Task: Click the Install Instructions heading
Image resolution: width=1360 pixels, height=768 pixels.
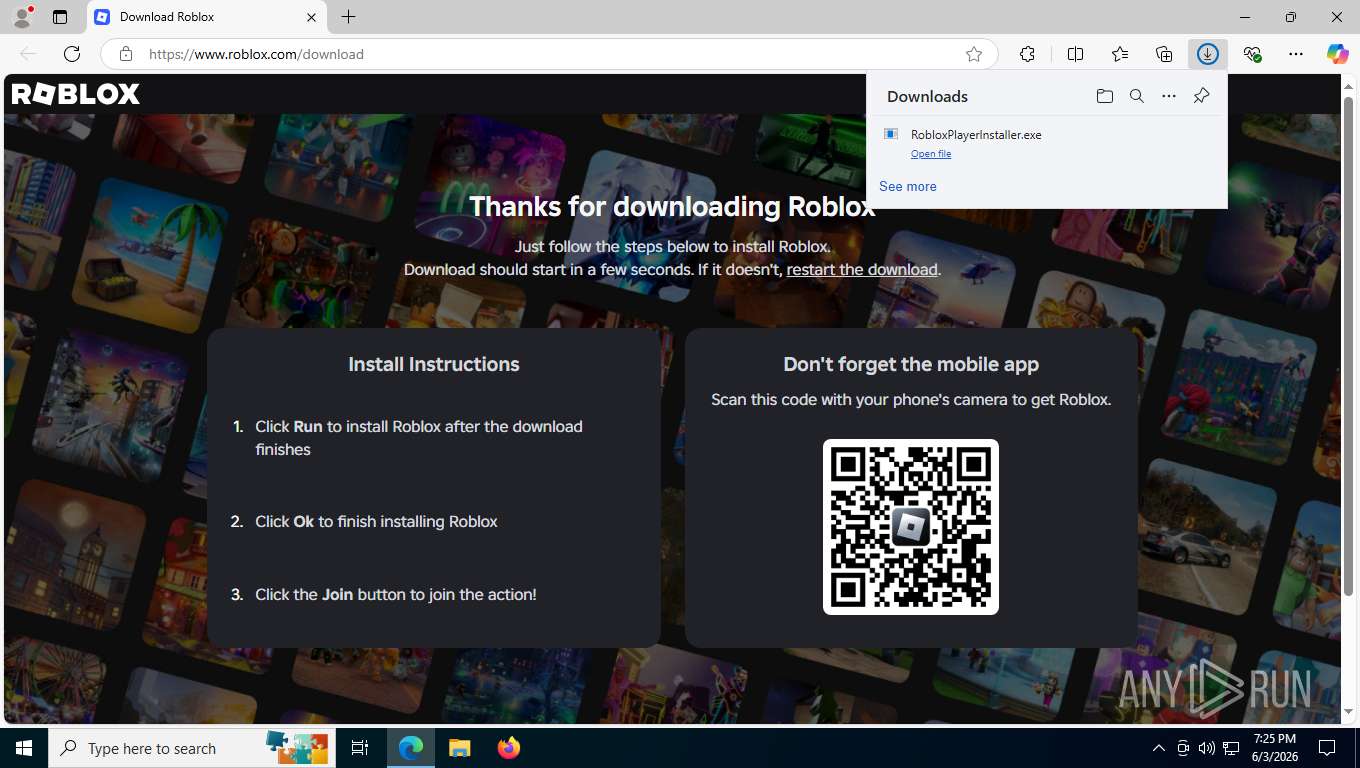Action: click(434, 364)
